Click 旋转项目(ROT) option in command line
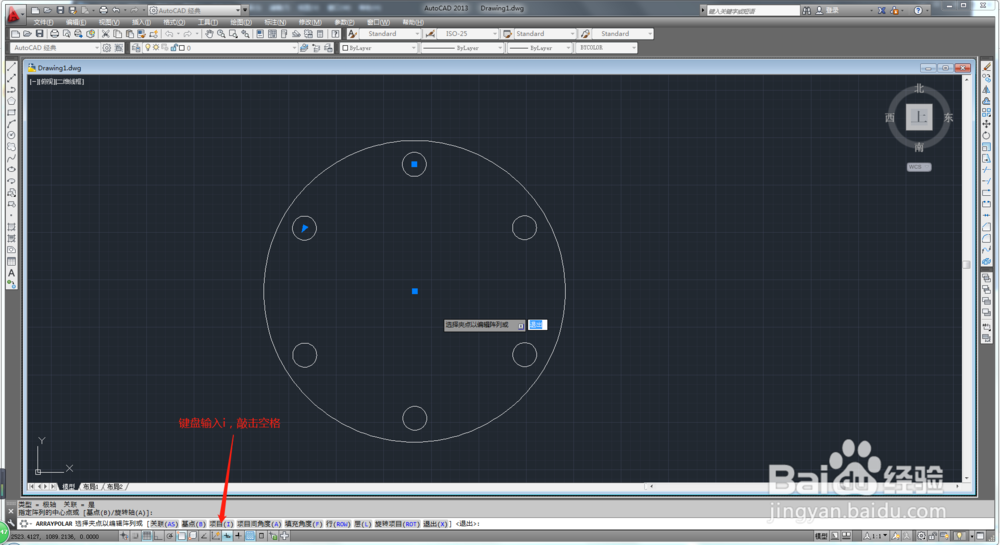This screenshot has width=1000, height=545. click(397, 524)
